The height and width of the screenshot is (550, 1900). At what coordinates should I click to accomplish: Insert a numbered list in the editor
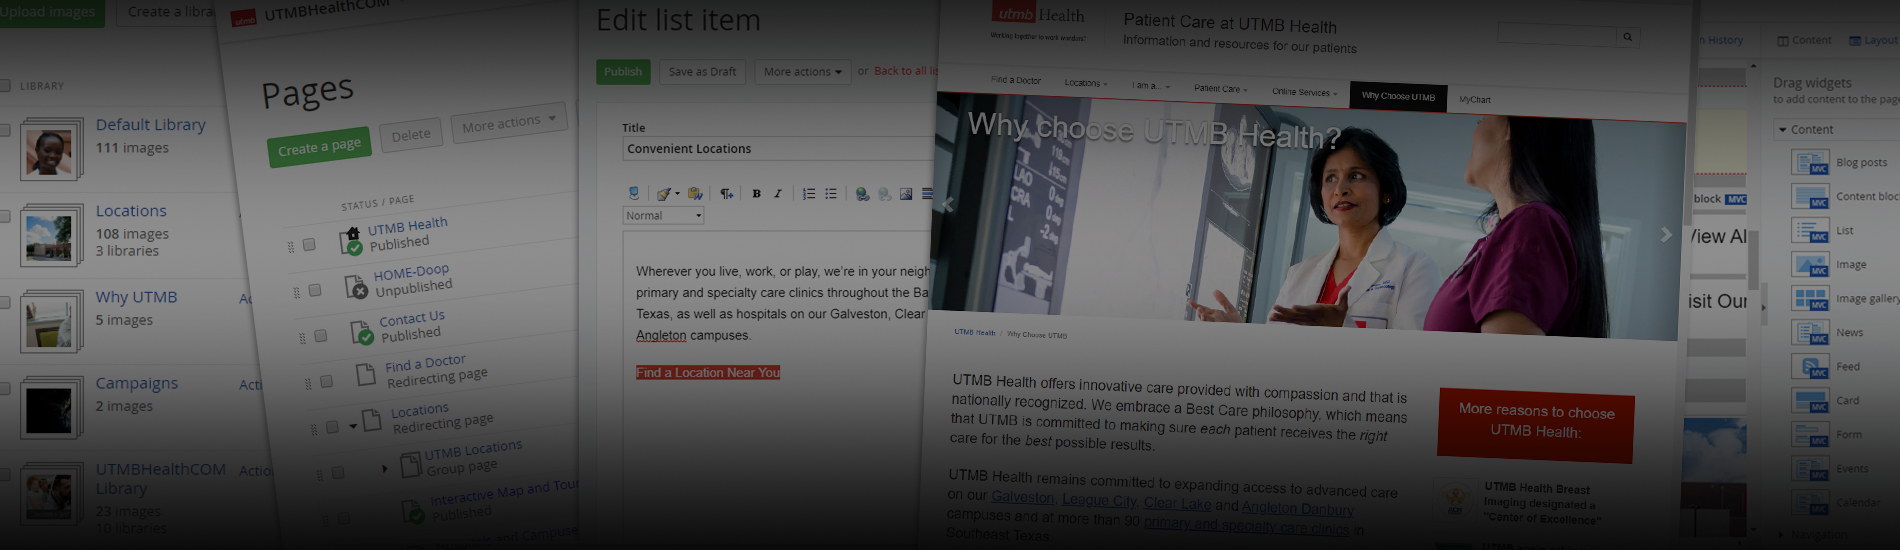(x=808, y=194)
